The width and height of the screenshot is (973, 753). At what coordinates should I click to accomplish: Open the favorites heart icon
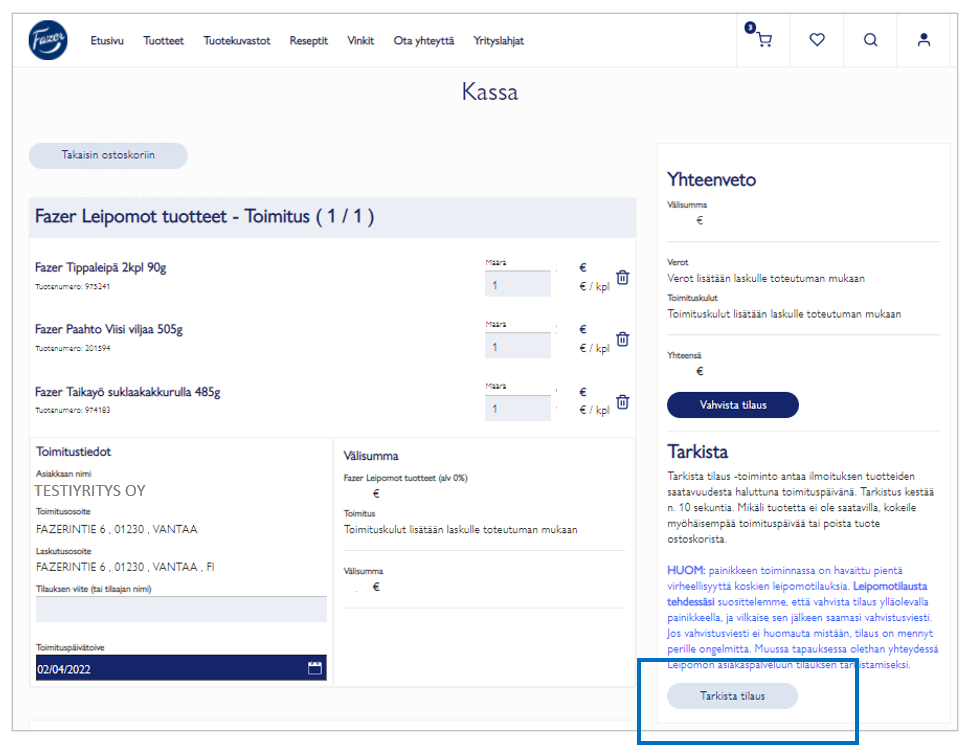(x=817, y=40)
